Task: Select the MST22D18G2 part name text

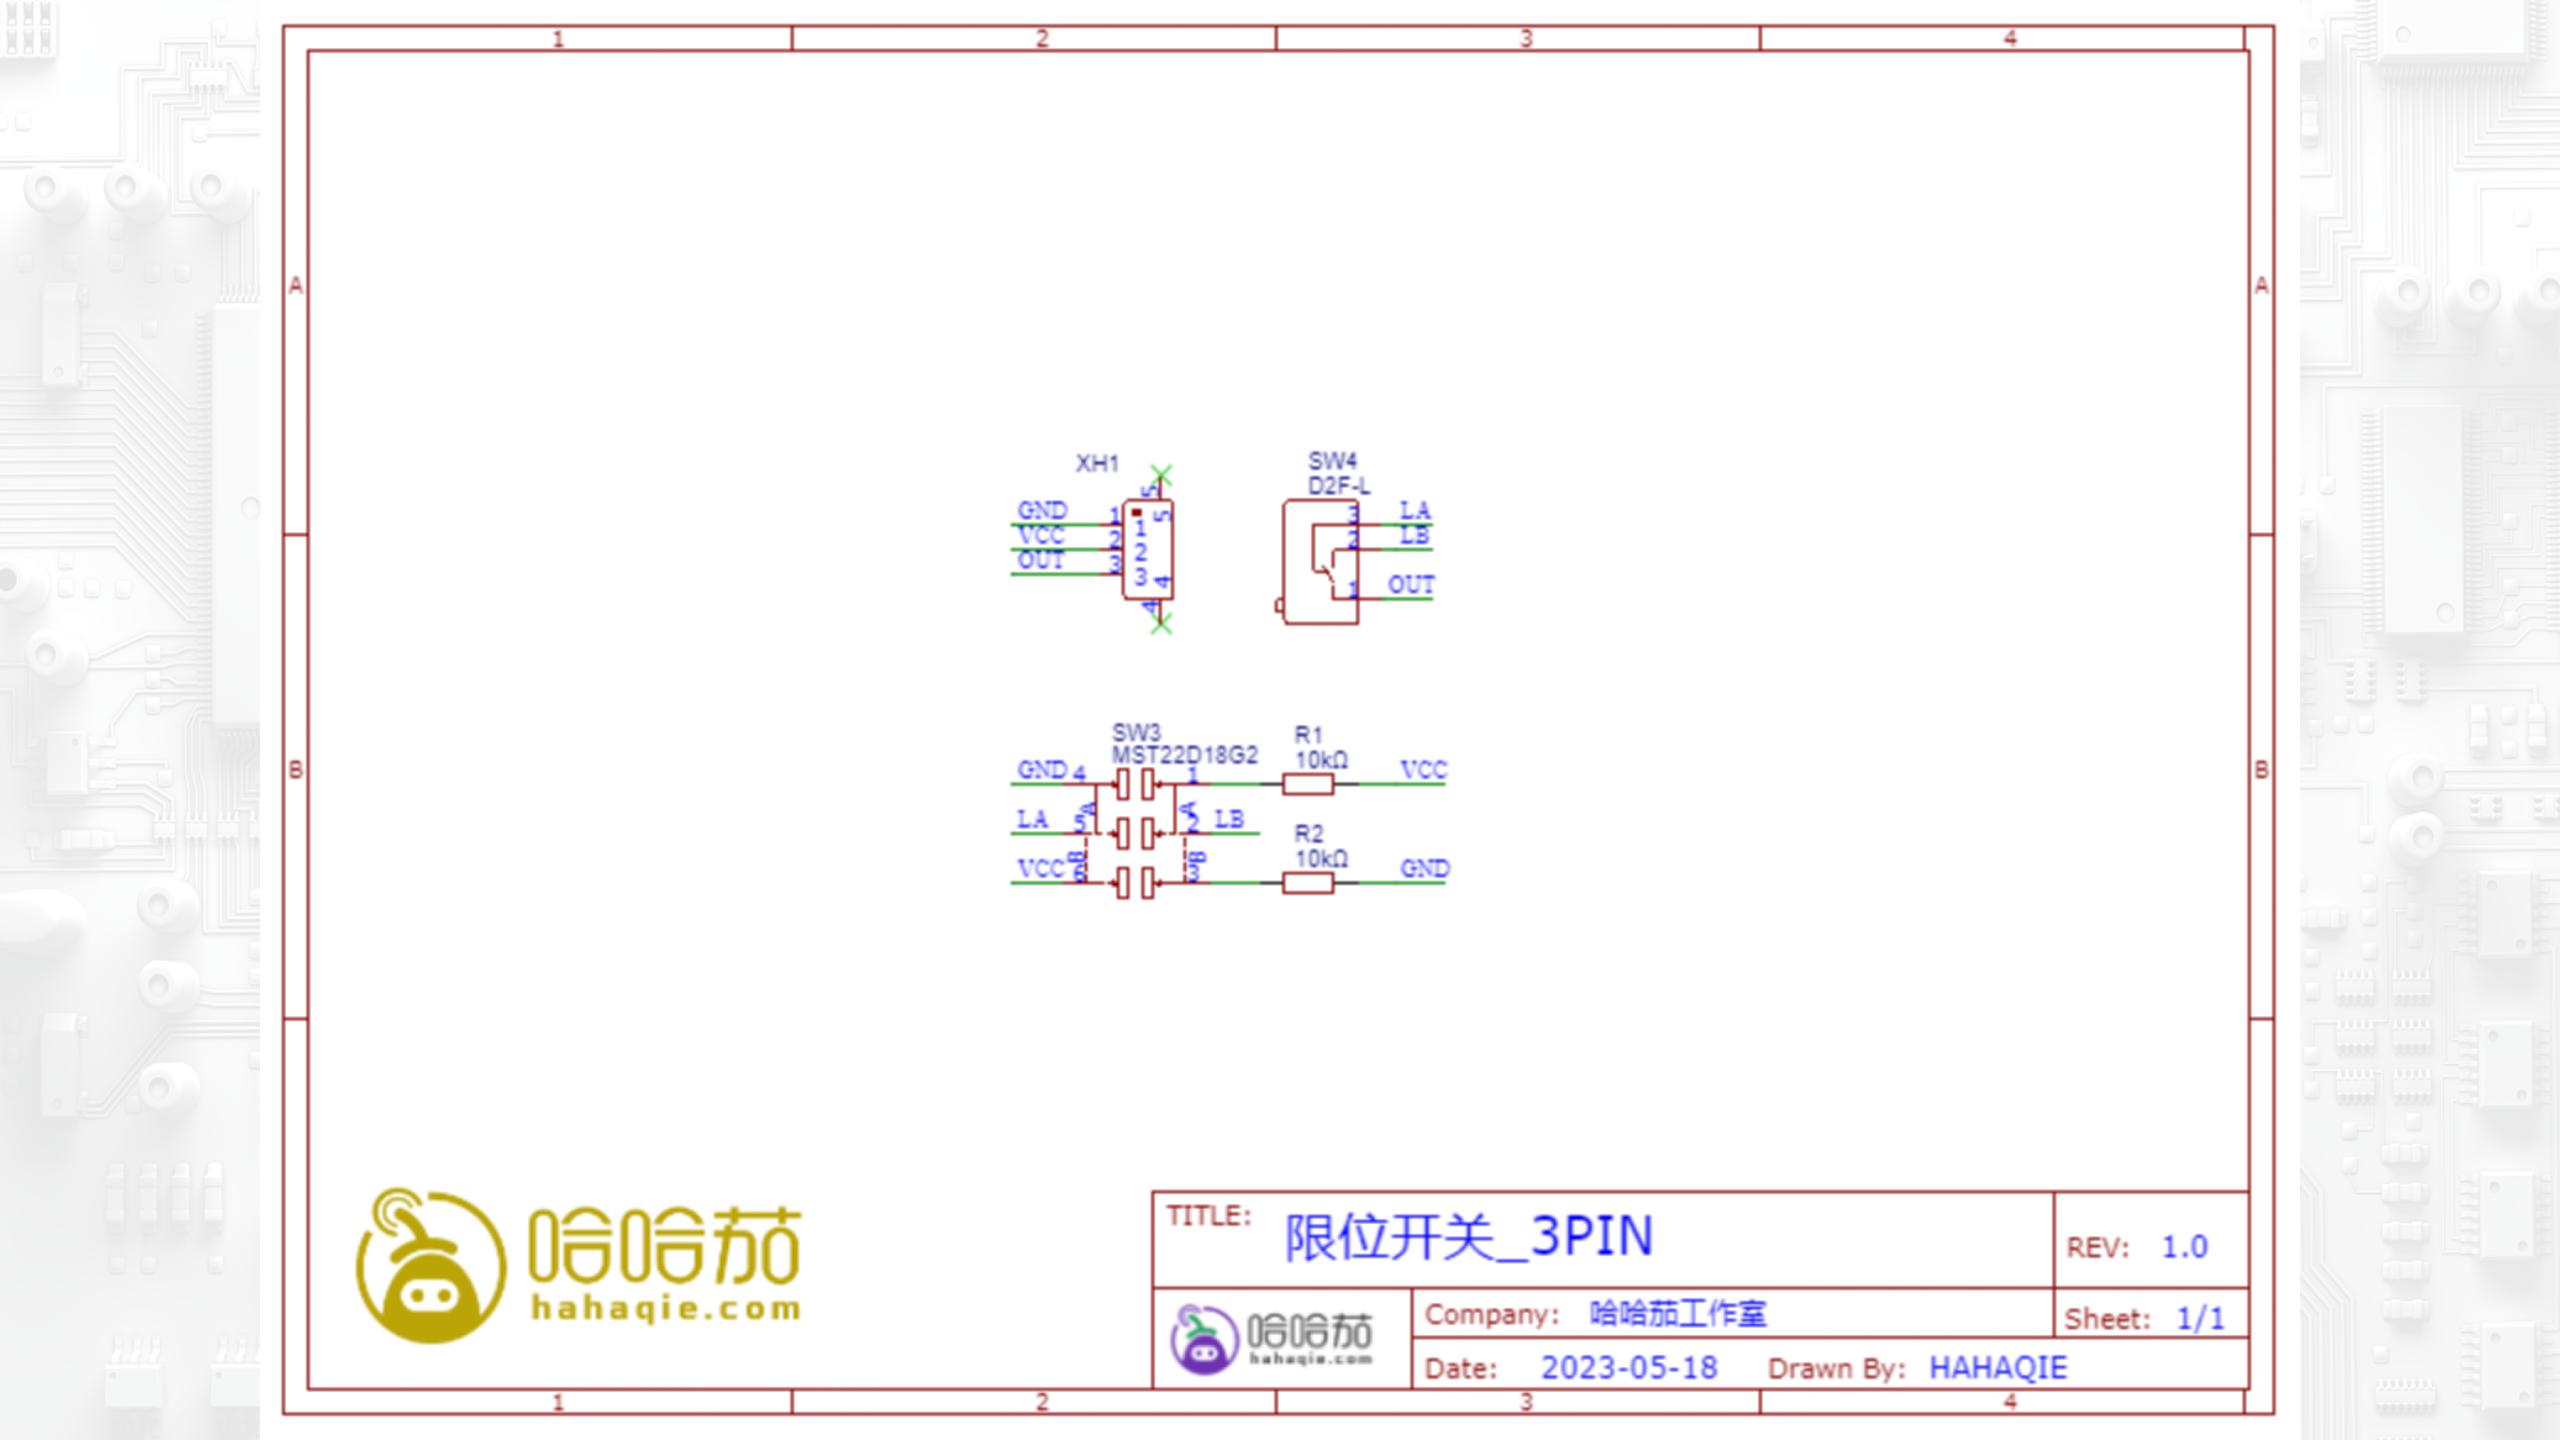Action: pos(1185,756)
